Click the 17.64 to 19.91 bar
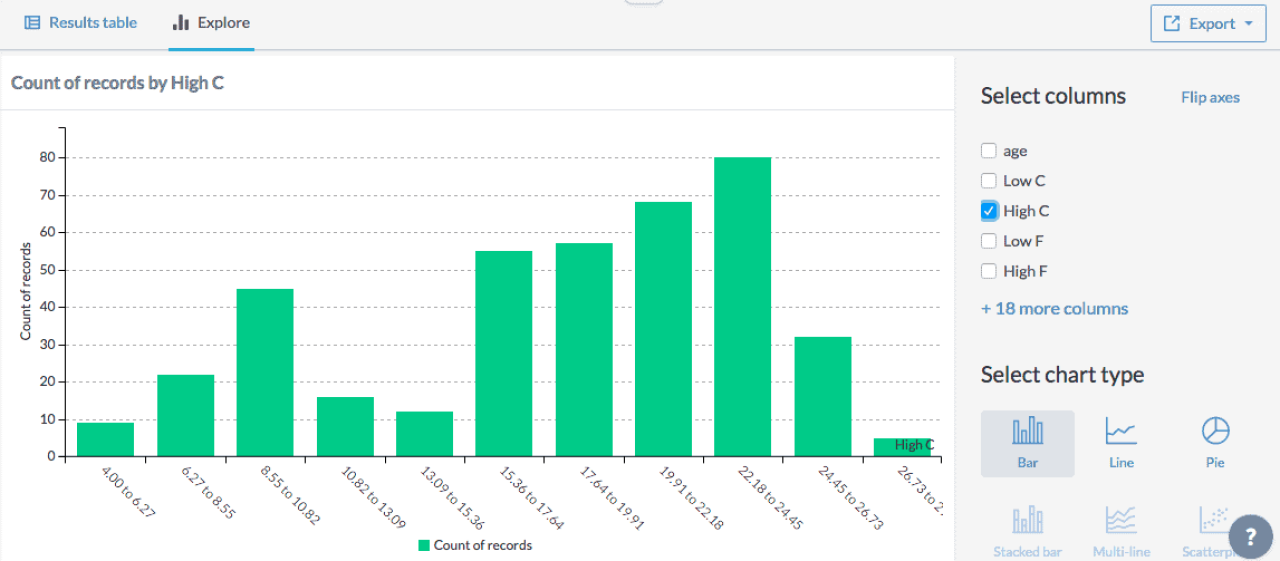1280x561 pixels. 584,350
